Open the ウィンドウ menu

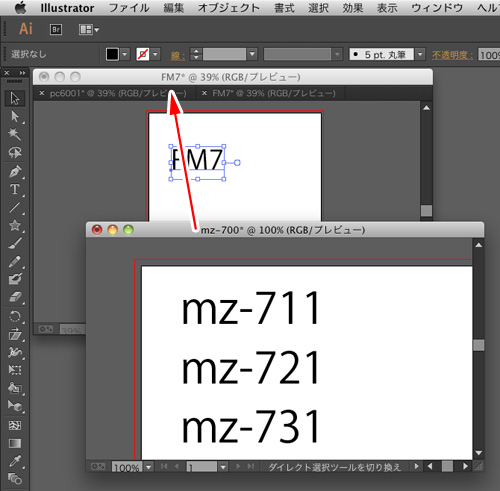(437, 8)
